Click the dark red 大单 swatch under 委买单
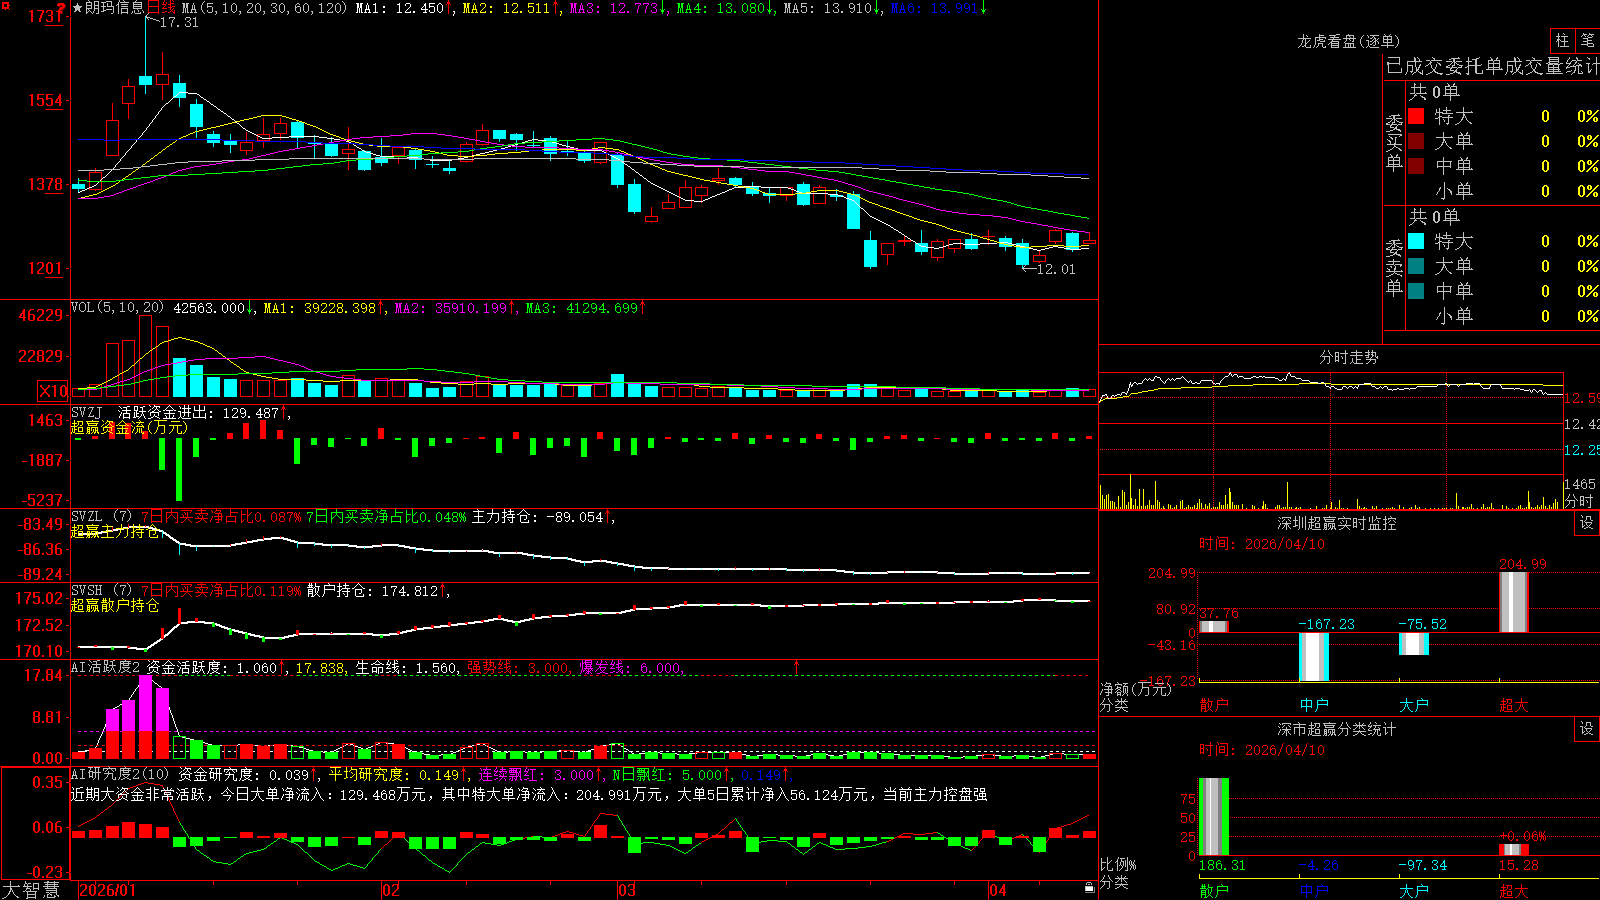1600x900 pixels. [1416, 141]
